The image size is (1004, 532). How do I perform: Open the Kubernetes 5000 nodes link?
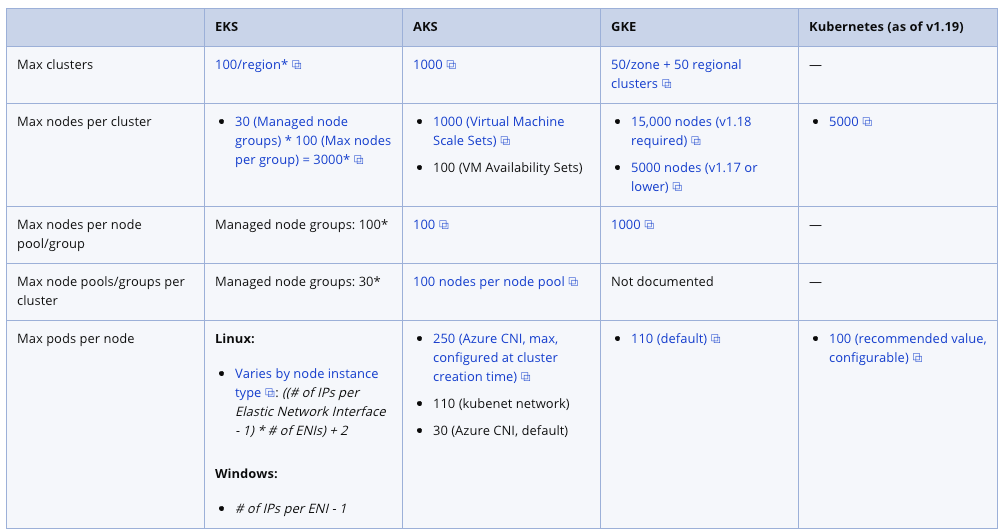coord(843,122)
